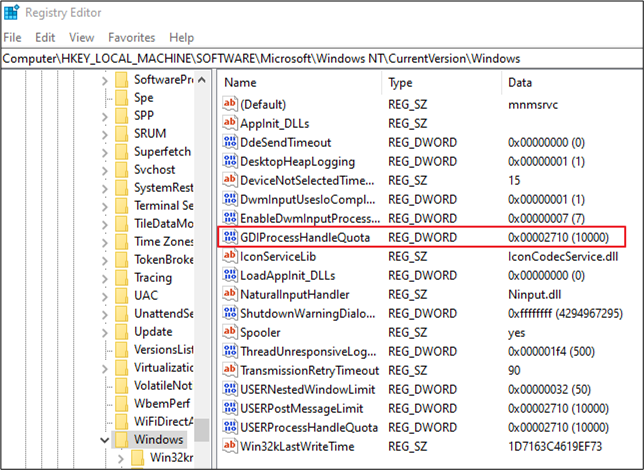This screenshot has width=644, height=470.
Task: Expand the Time Zones key chevron
Action: (105, 242)
